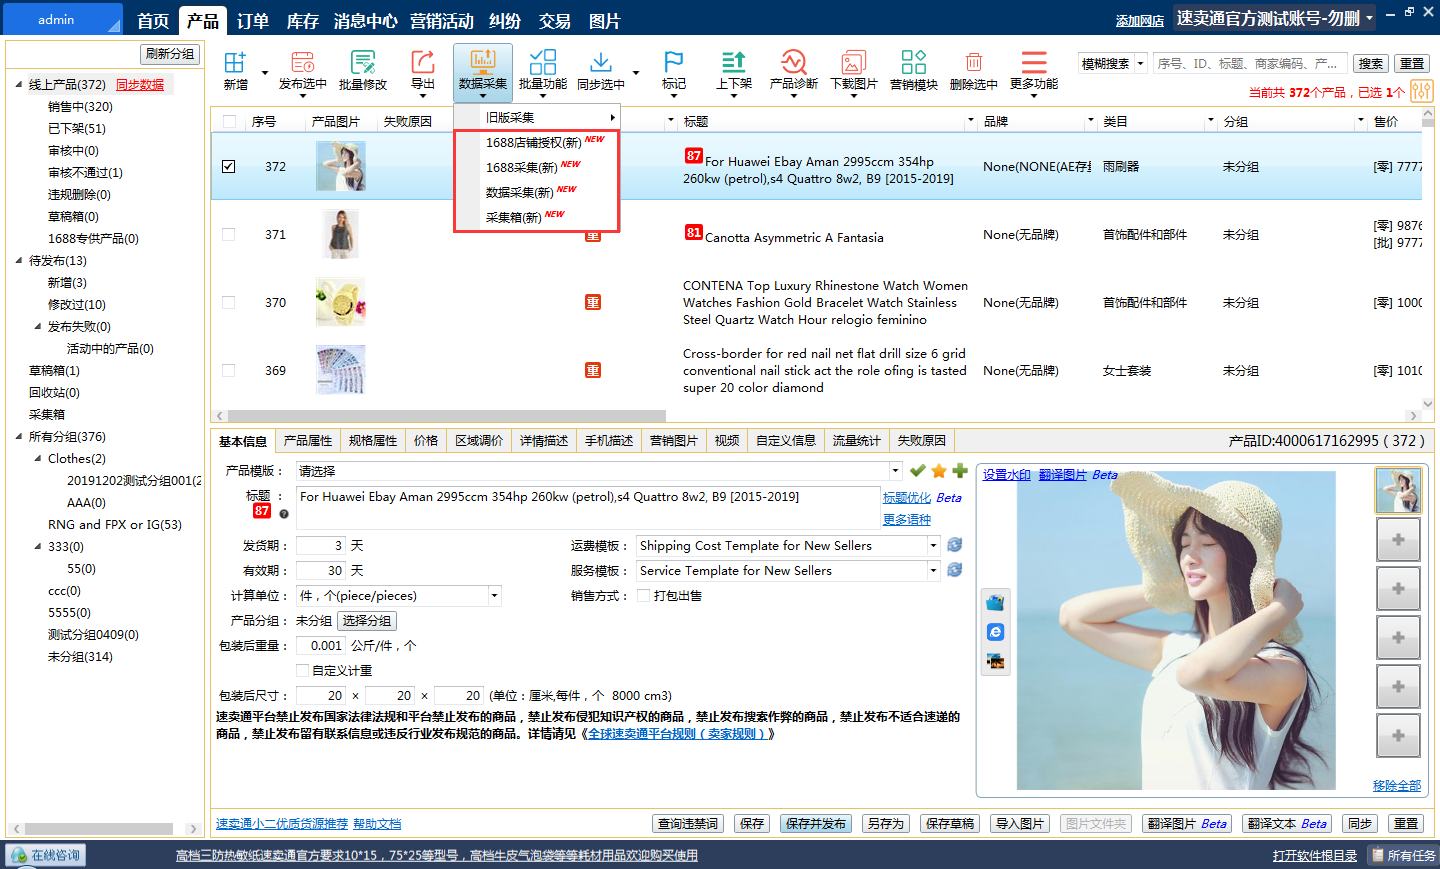This screenshot has height=869, width=1440.
Task: Click the 重 duplicate marker on row 369
Action: [593, 370]
